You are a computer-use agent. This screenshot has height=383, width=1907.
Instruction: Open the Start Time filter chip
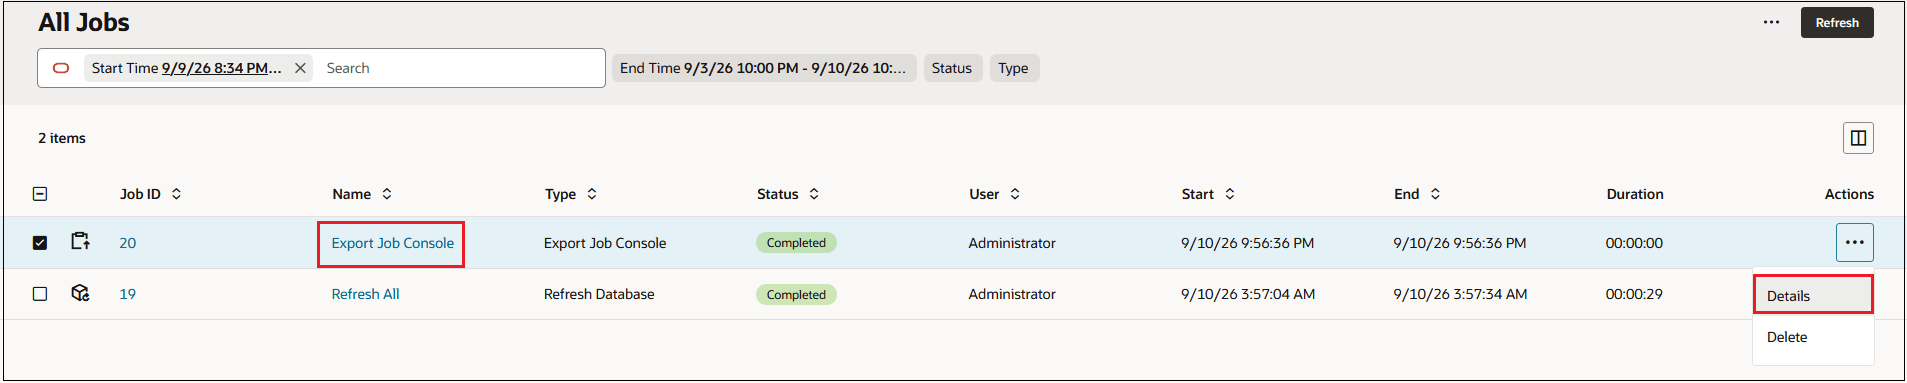pyautogui.click(x=187, y=68)
